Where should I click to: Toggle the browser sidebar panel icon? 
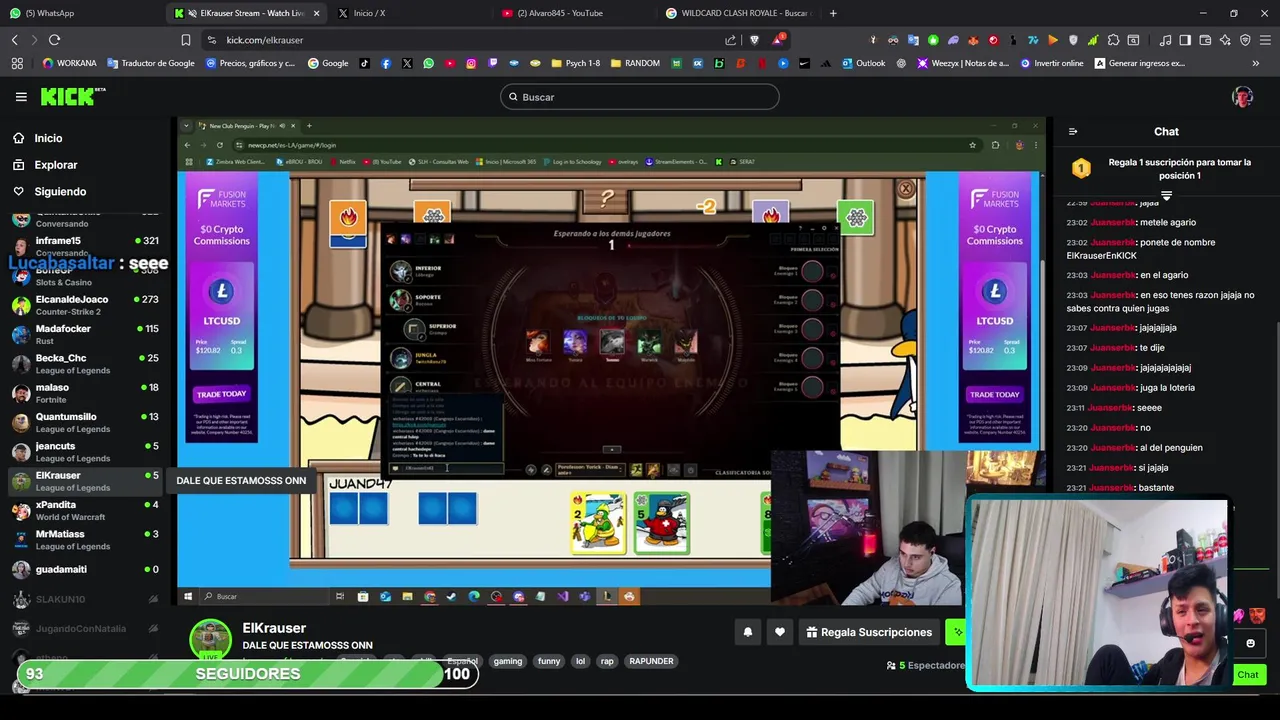pos(1185,40)
